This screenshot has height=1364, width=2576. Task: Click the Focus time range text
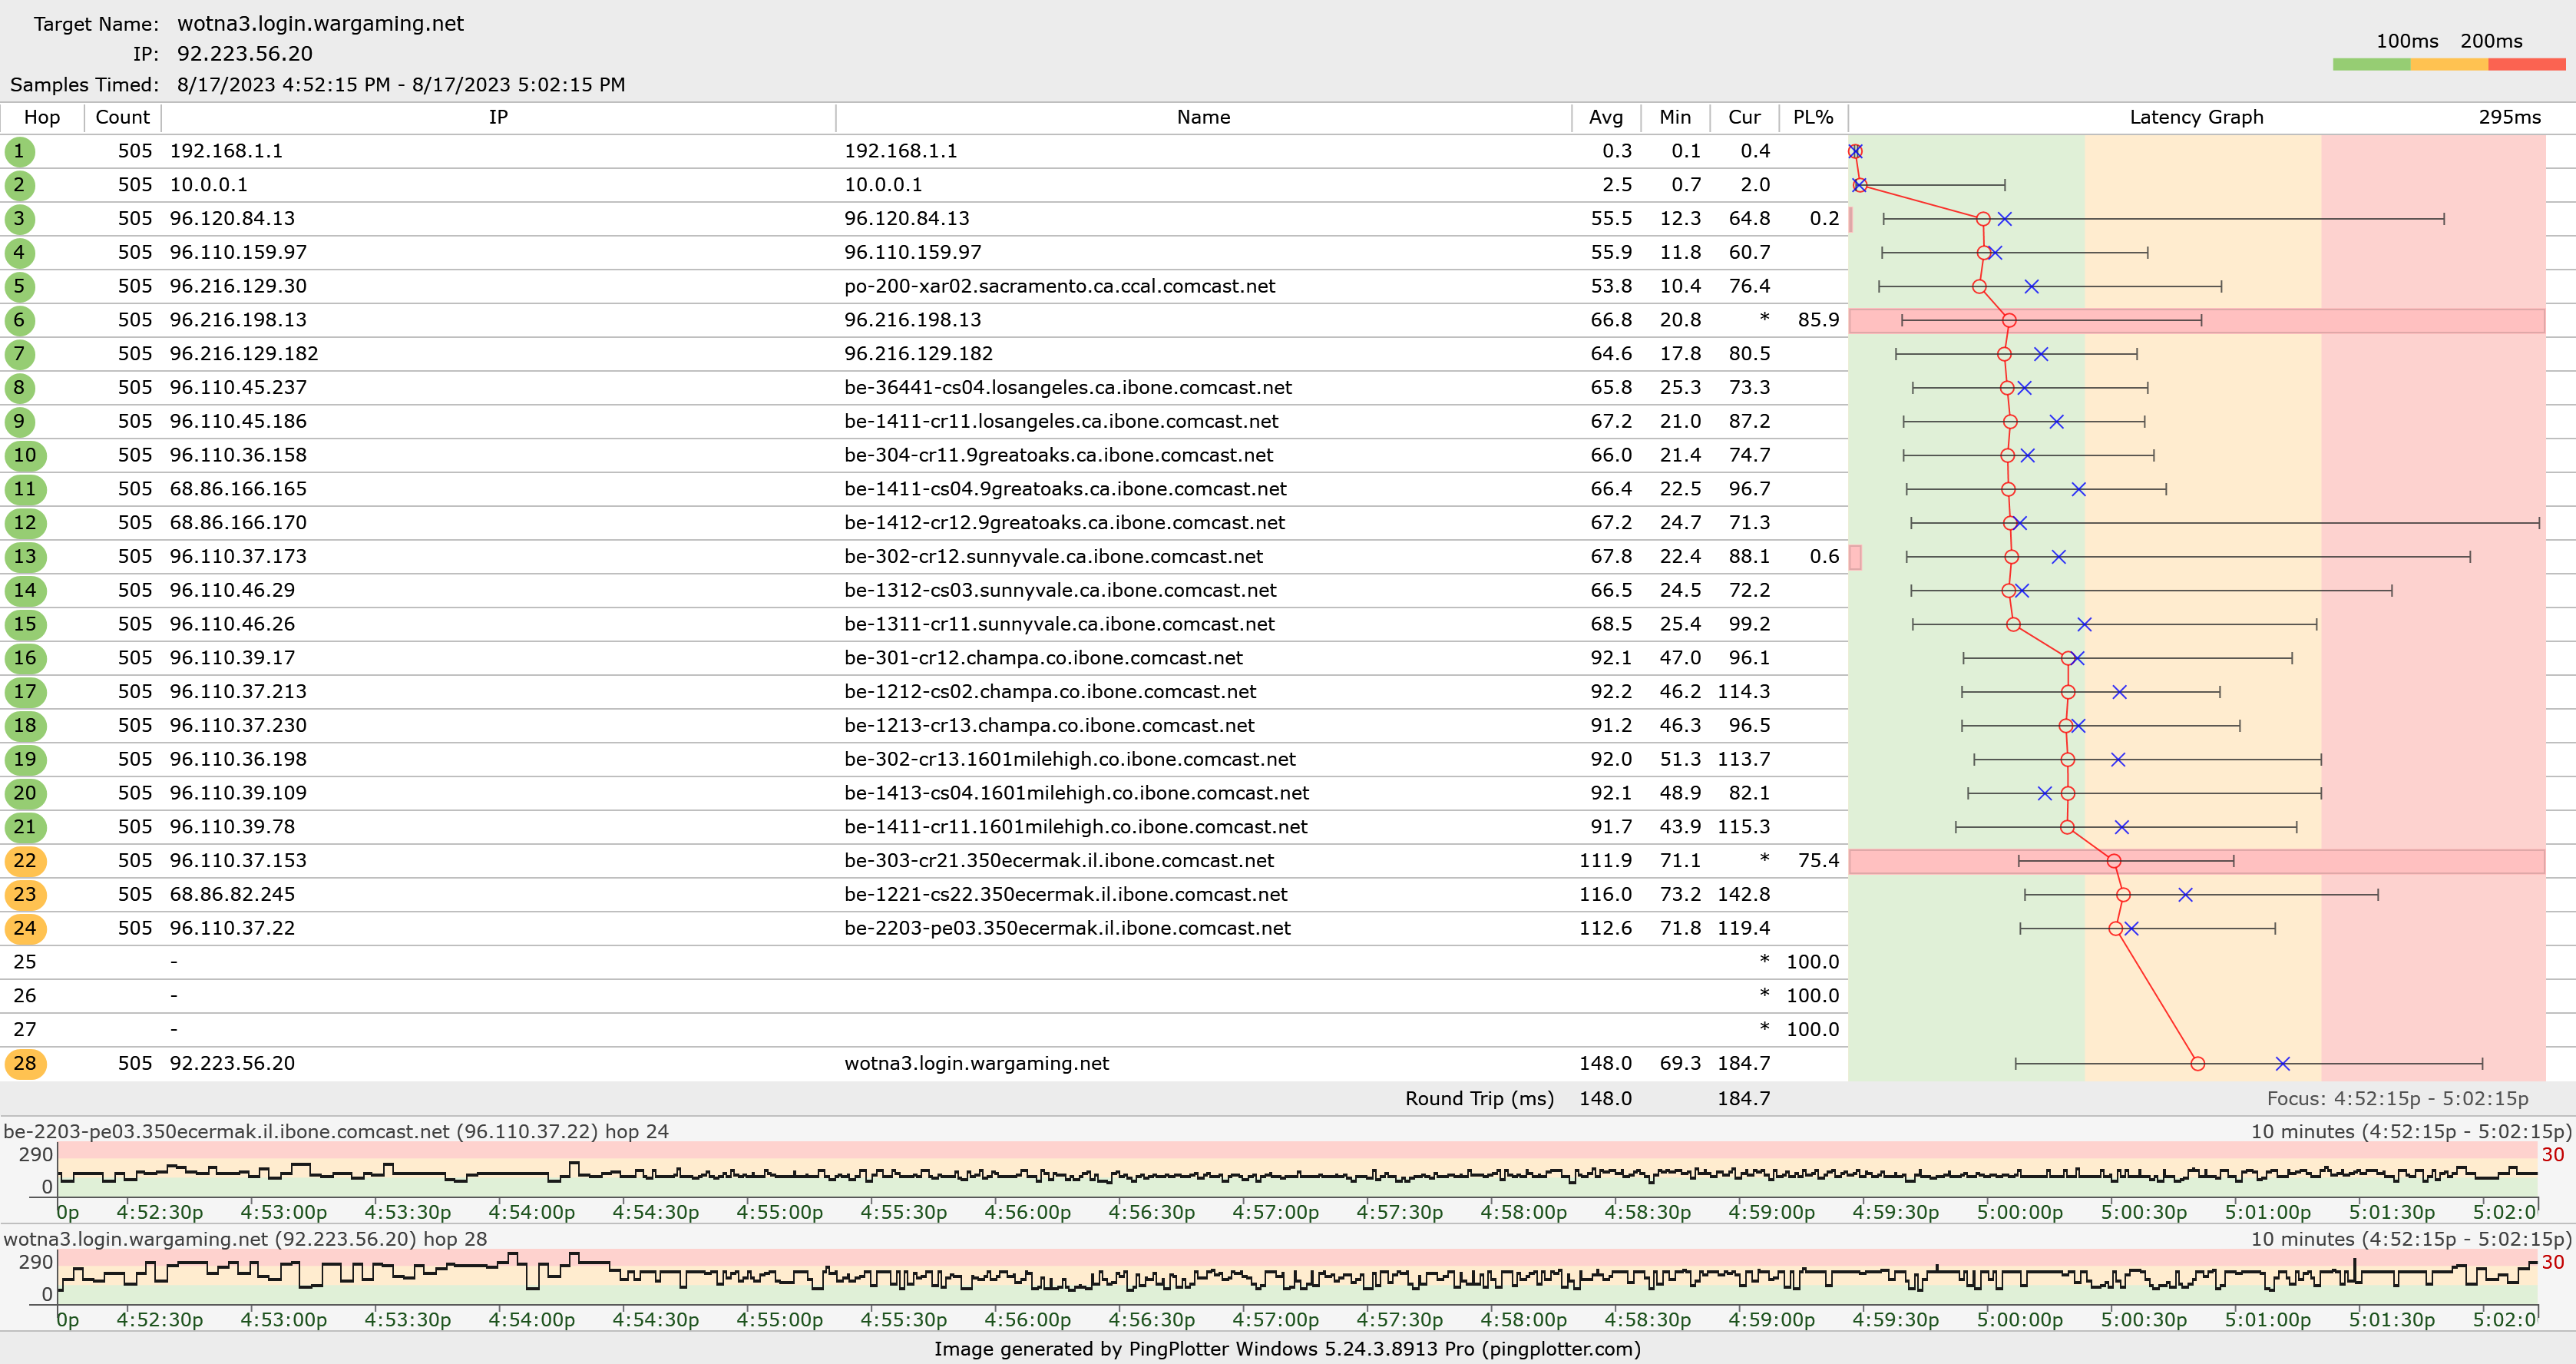pyautogui.click(x=2397, y=1098)
